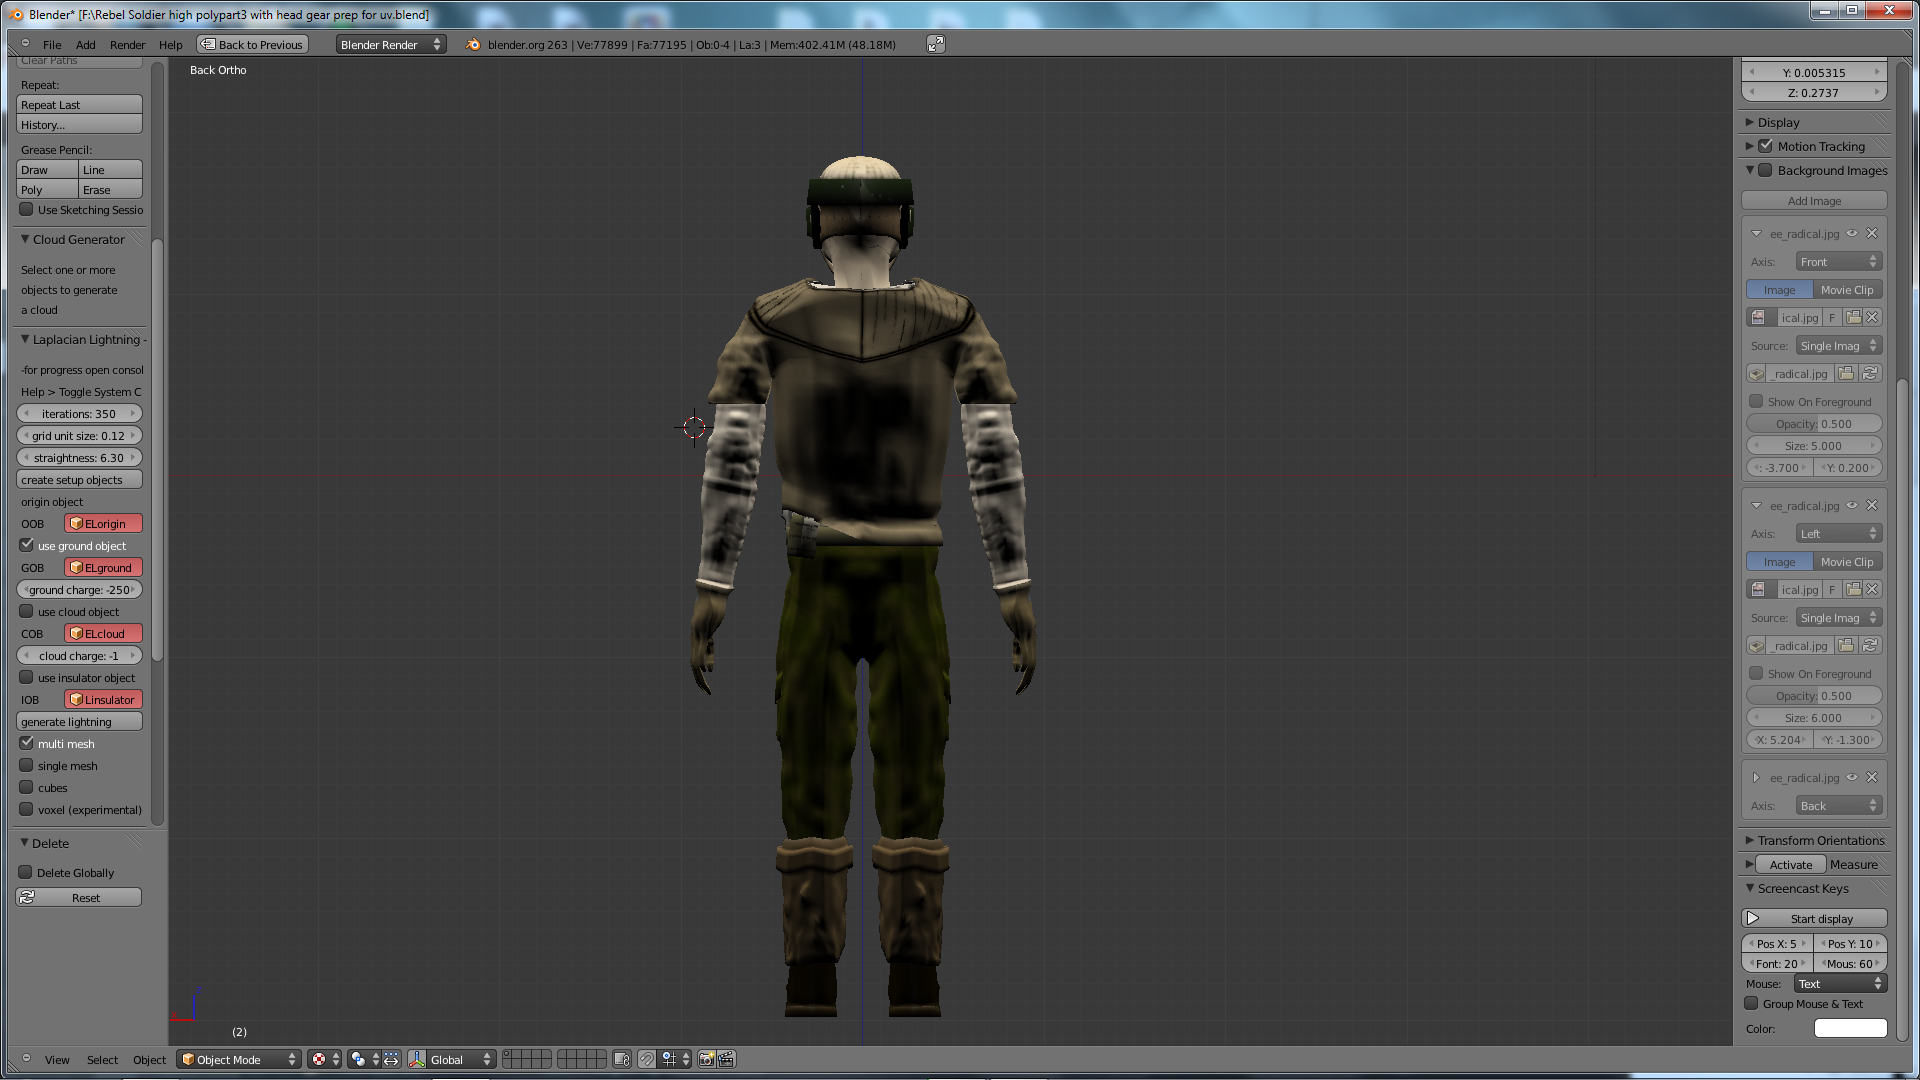Reload the _radical.jpg image in Front entry
The image size is (1920, 1080).
point(1870,373)
